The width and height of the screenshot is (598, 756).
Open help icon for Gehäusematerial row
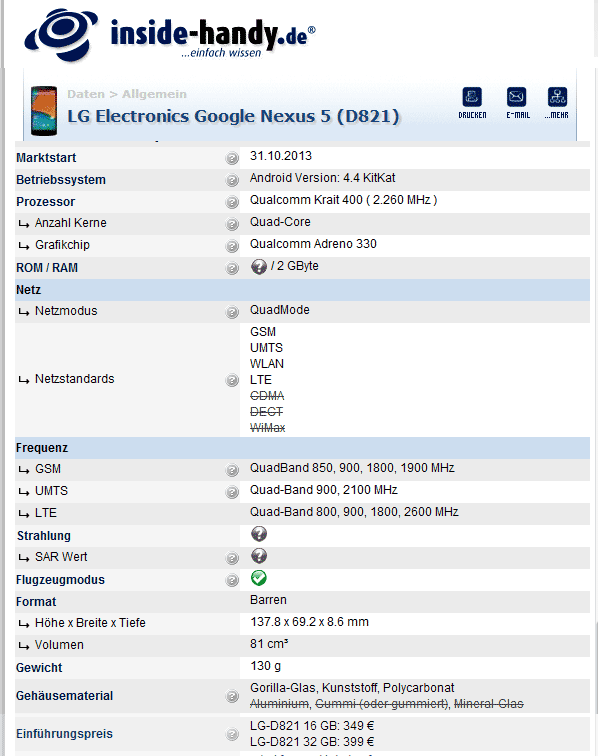click(232, 696)
